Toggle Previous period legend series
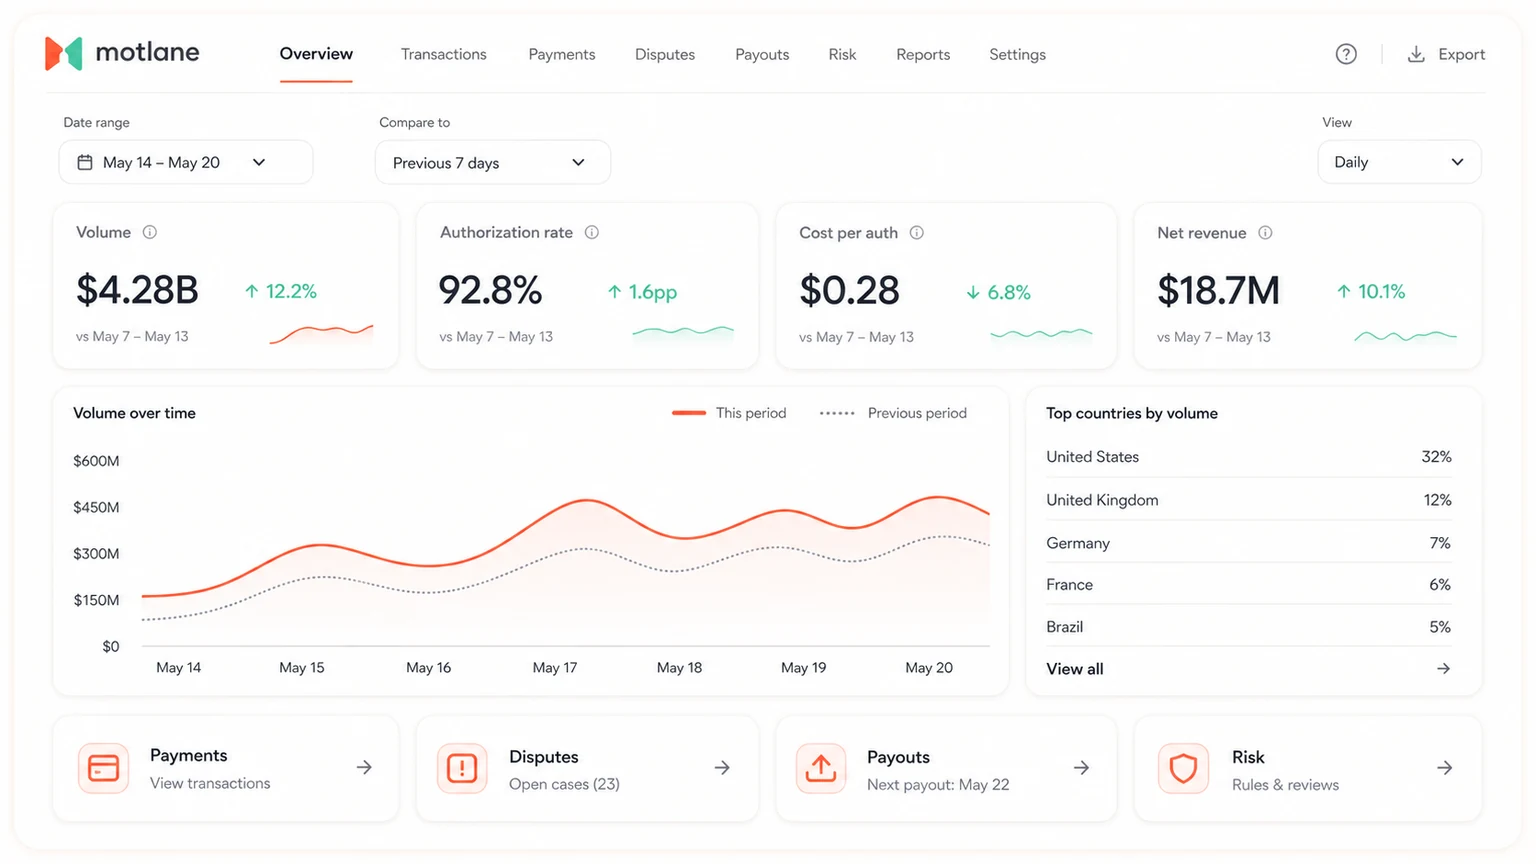The height and width of the screenshot is (864, 1536). coord(893,413)
